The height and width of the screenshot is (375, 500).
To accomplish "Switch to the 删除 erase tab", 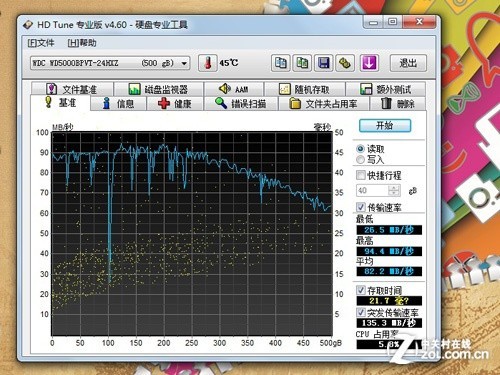I will click(x=398, y=104).
